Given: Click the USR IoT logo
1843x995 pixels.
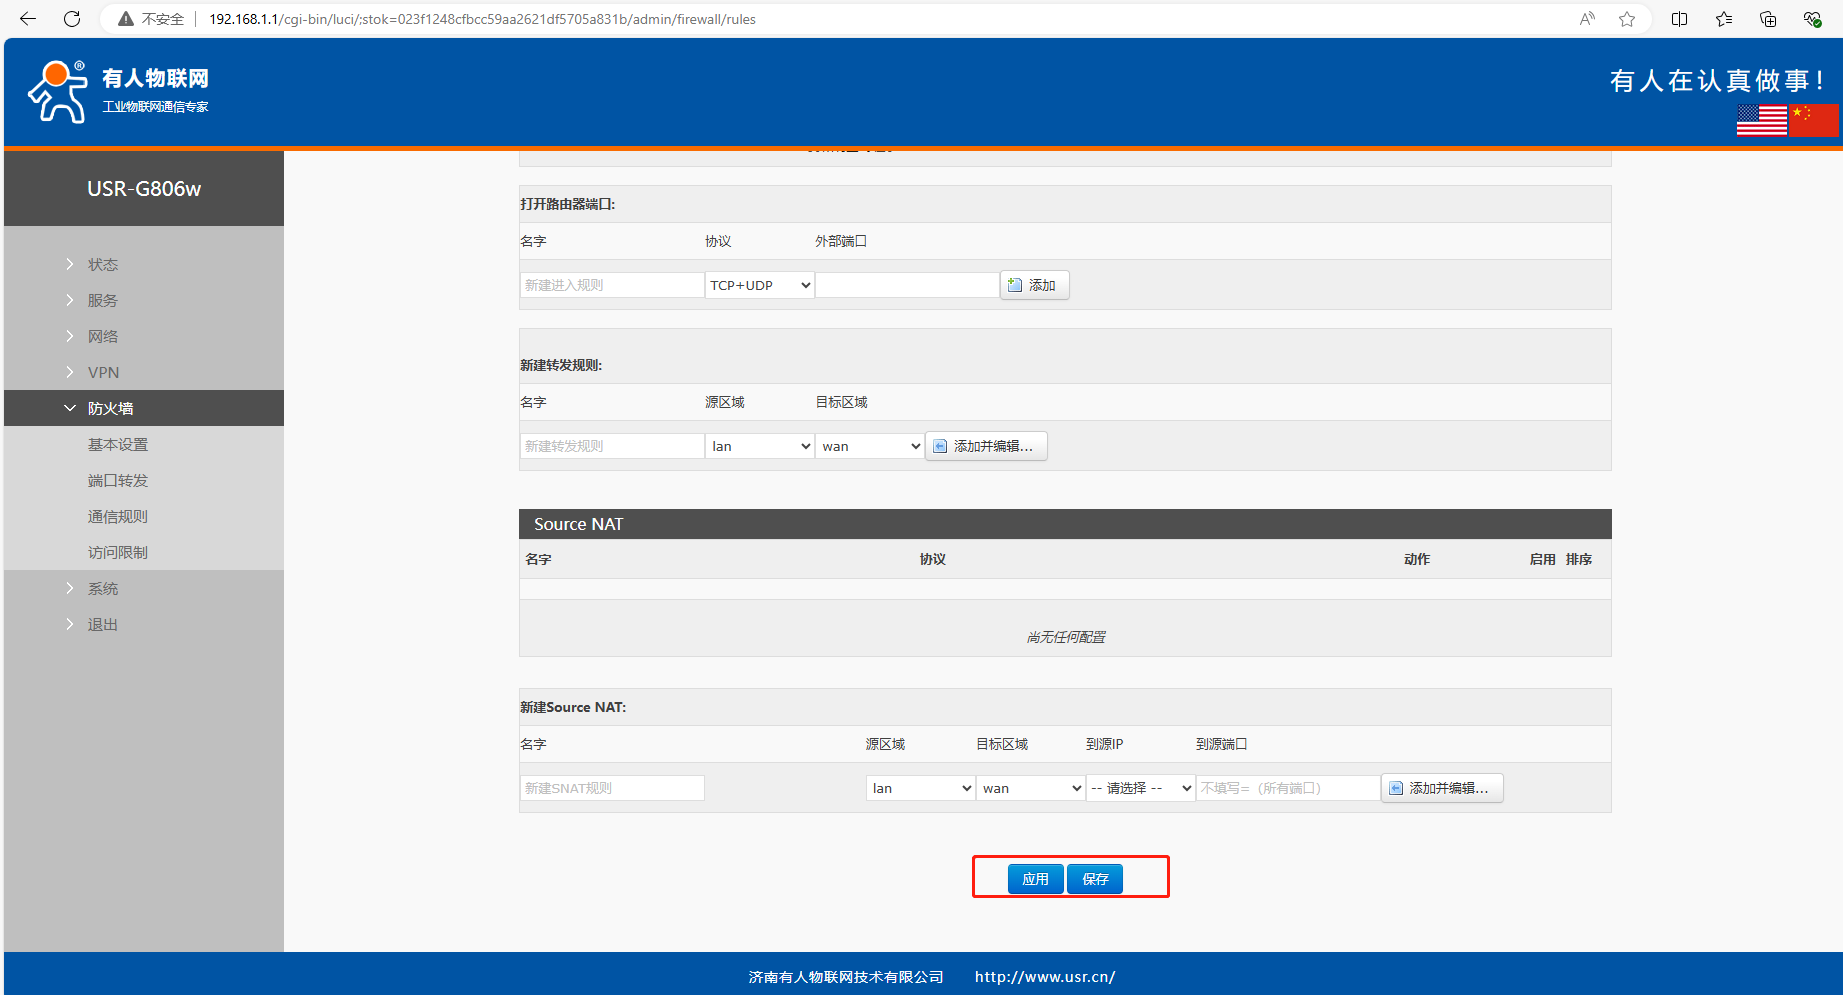Looking at the screenshot, I should [118, 92].
